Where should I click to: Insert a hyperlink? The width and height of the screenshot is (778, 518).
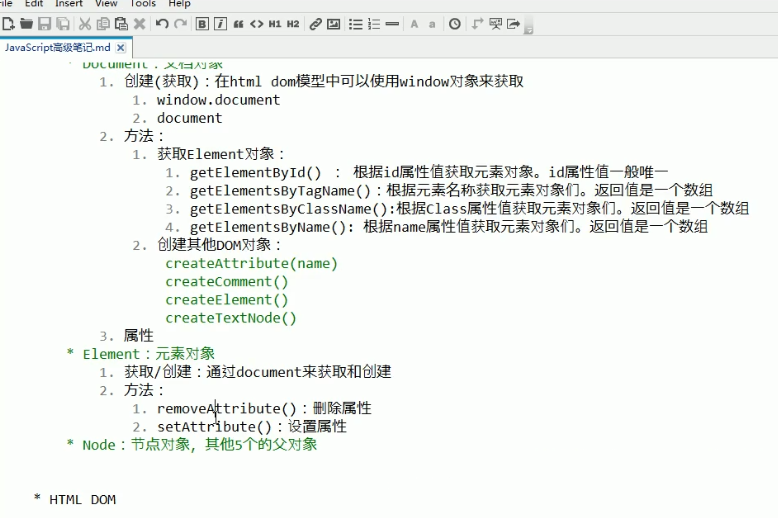click(x=316, y=23)
